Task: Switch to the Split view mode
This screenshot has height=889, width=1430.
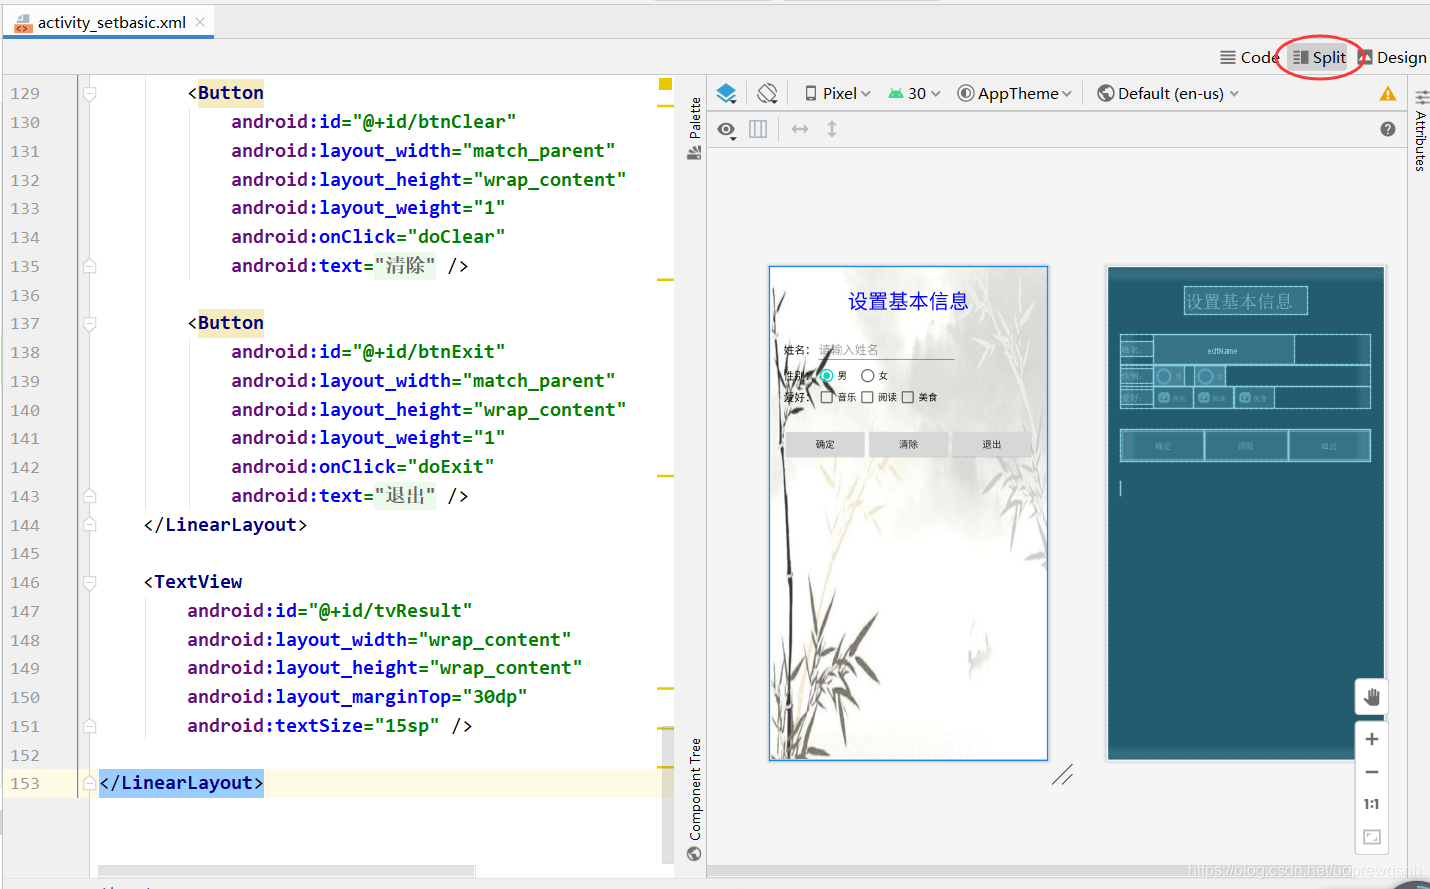Action: pyautogui.click(x=1320, y=57)
